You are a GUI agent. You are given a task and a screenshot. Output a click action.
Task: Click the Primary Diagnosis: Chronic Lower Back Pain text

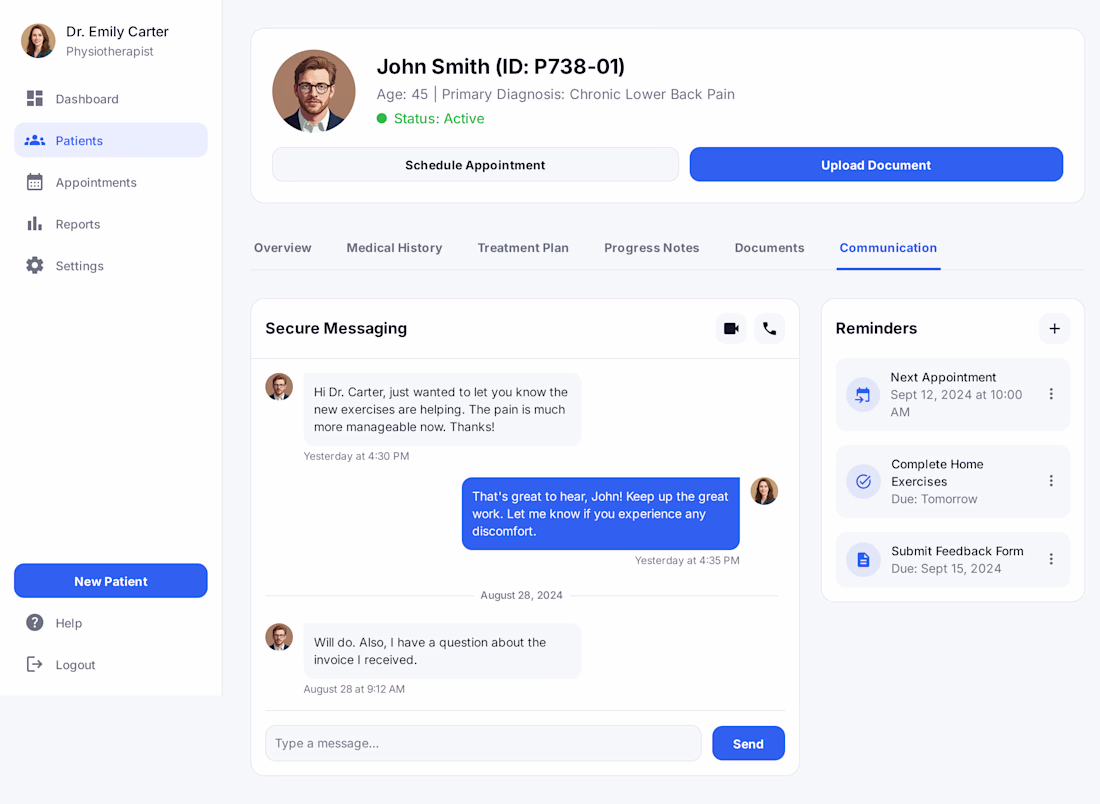tap(588, 94)
